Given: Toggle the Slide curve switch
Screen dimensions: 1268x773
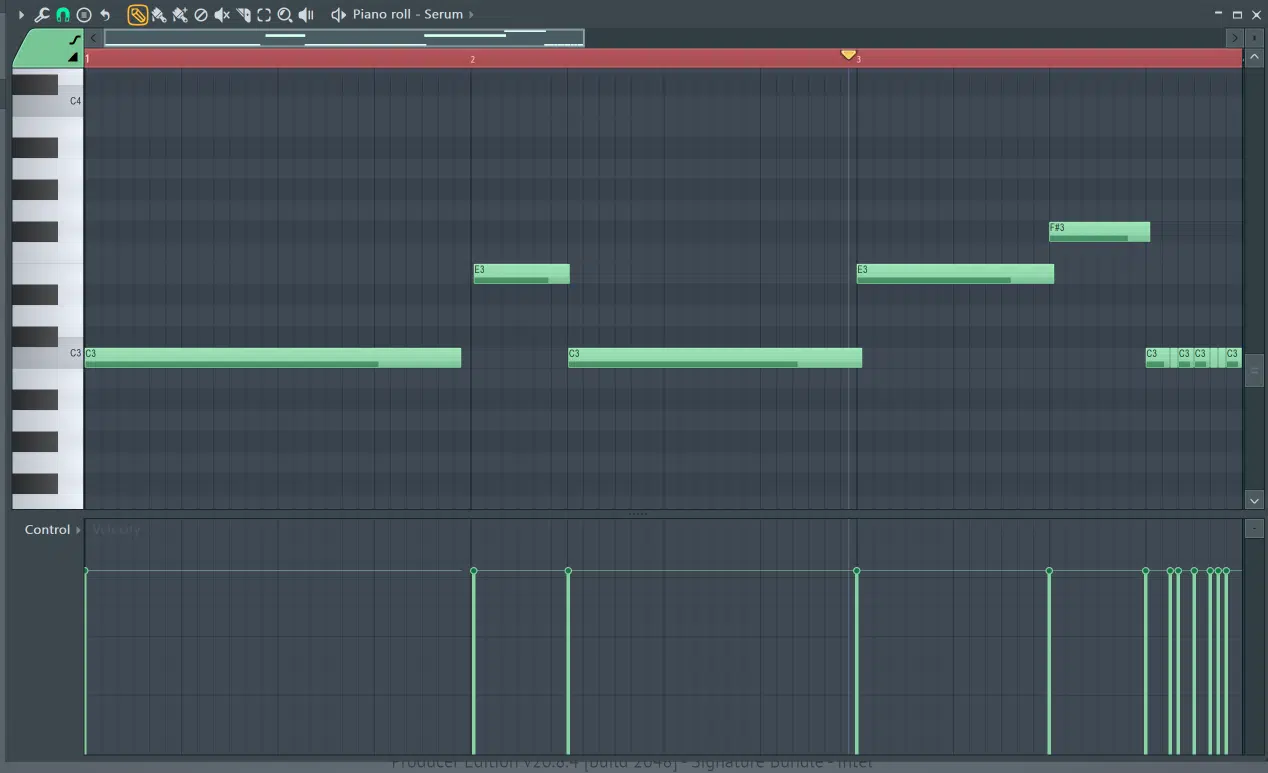Looking at the screenshot, I should coord(74,40).
